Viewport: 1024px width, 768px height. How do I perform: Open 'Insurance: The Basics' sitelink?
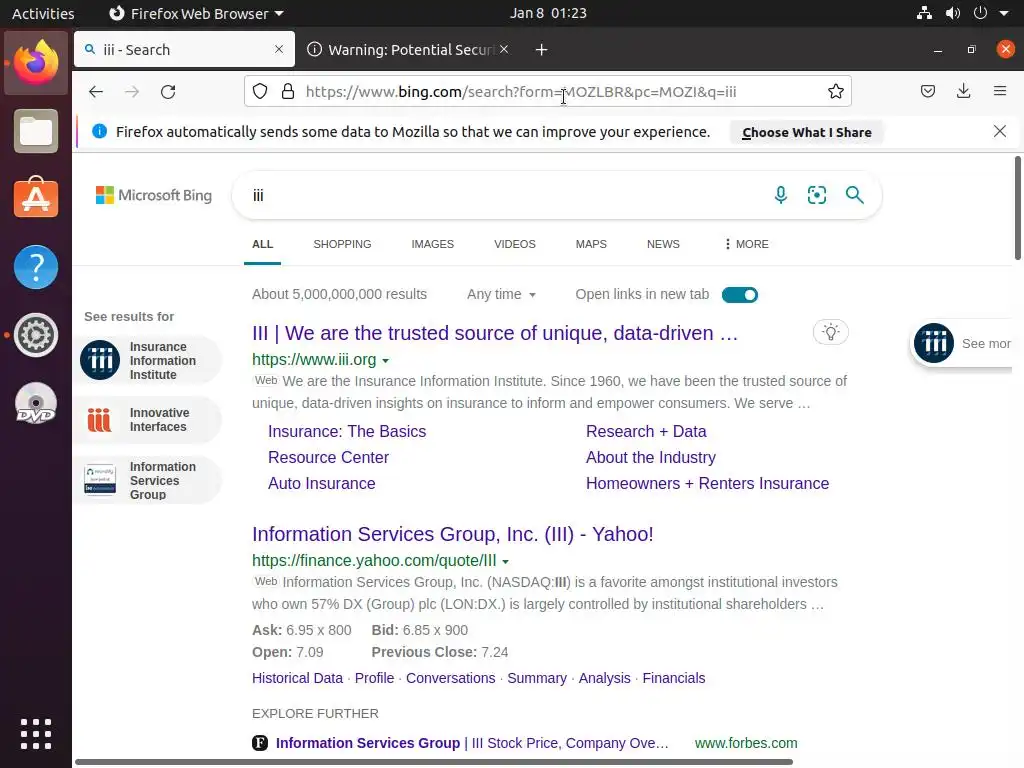[347, 431]
